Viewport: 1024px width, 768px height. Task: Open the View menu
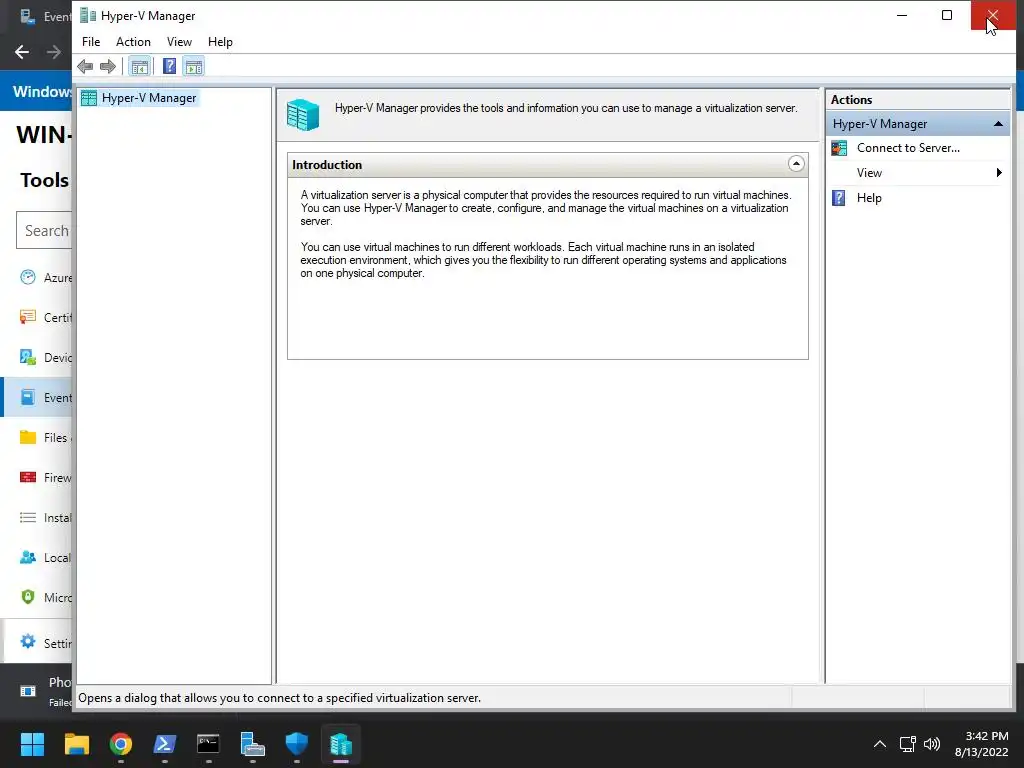pyautogui.click(x=179, y=42)
